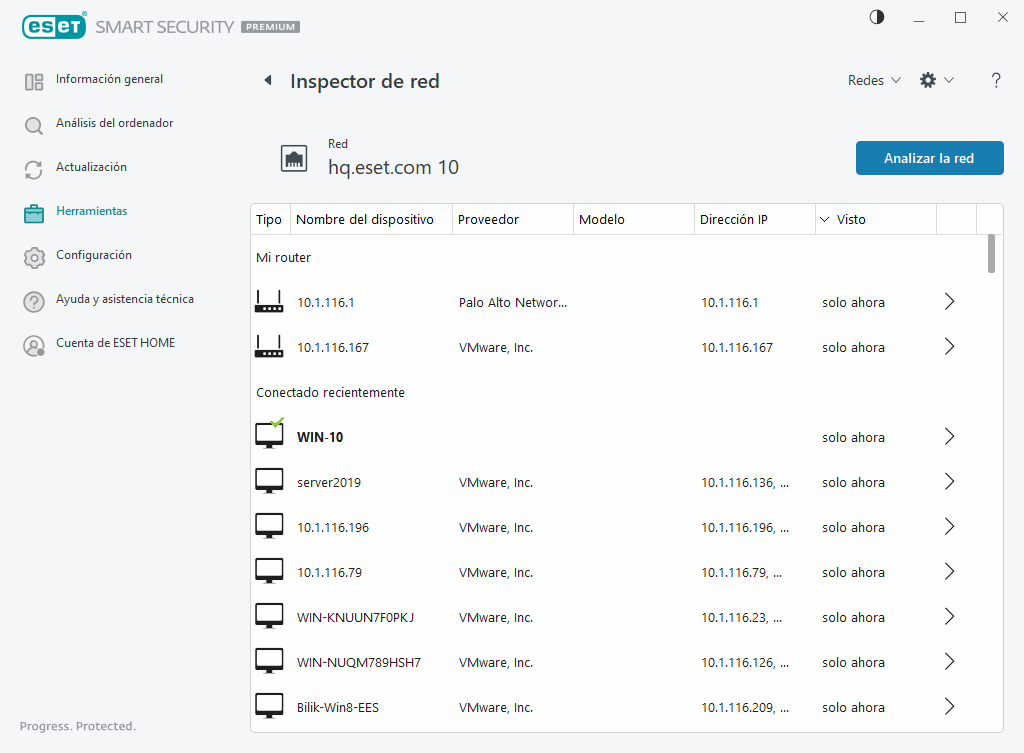This screenshot has width=1024, height=753.
Task: Toggle the contrast theme icon in title bar
Action: pos(877,17)
